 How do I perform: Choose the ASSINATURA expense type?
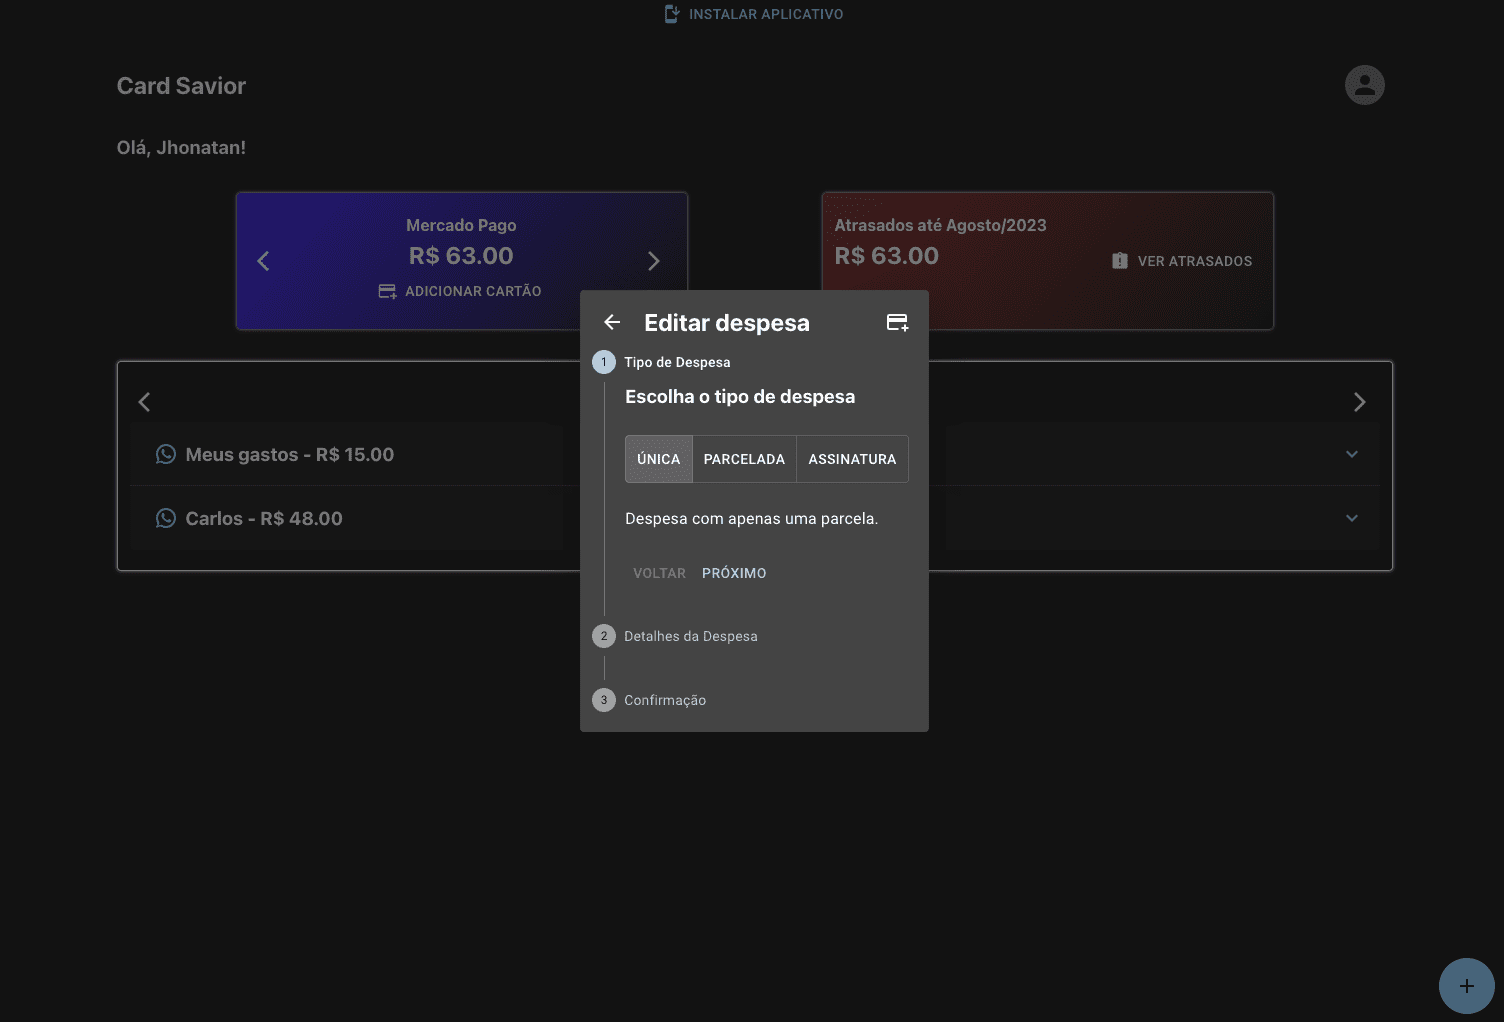click(852, 459)
